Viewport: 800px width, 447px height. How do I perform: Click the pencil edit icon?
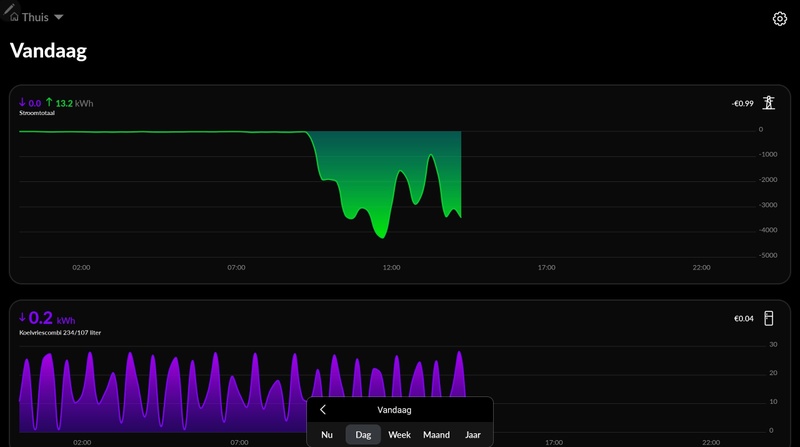(x=8, y=9)
